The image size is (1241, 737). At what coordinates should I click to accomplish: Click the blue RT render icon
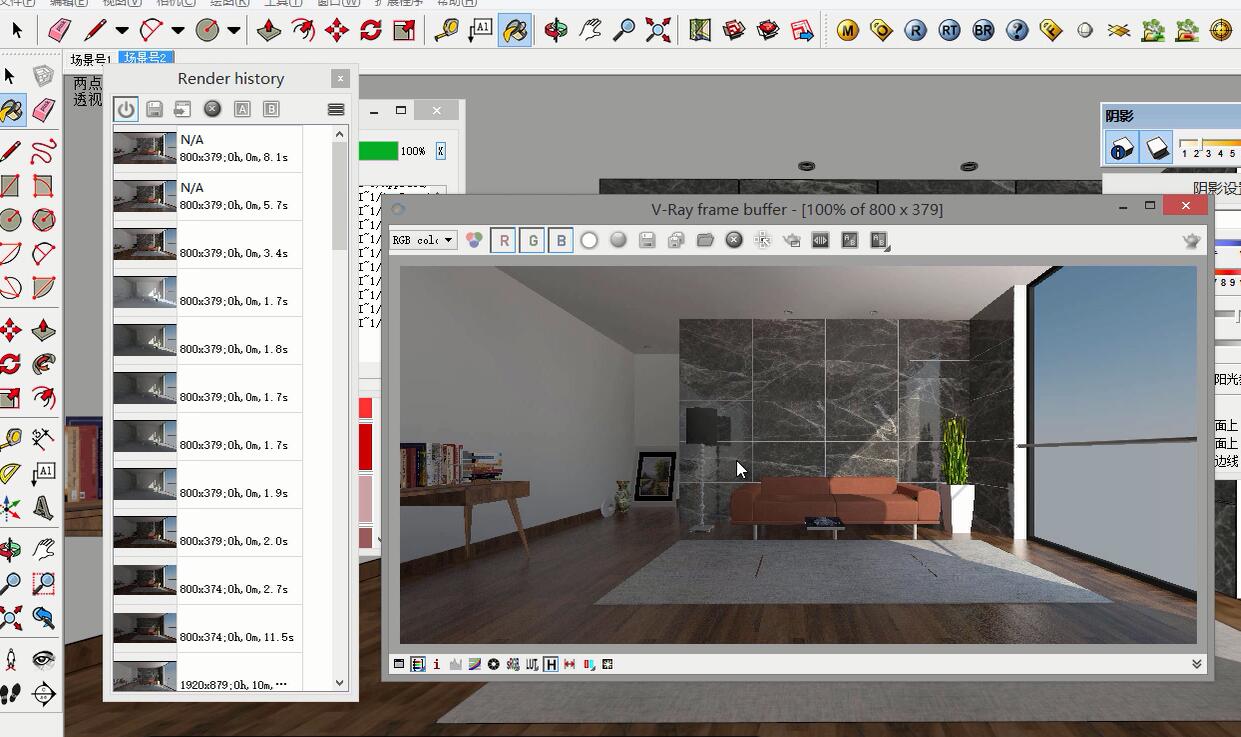949,30
